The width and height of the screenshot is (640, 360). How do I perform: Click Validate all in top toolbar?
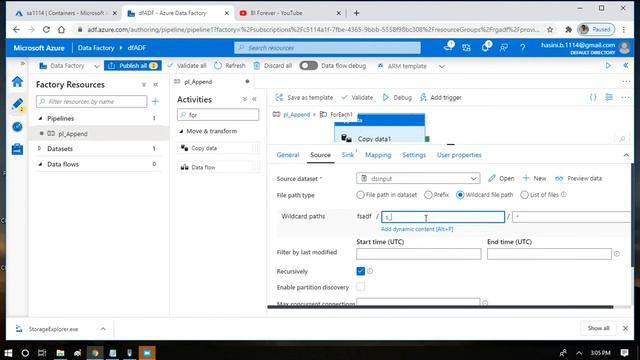(187, 66)
